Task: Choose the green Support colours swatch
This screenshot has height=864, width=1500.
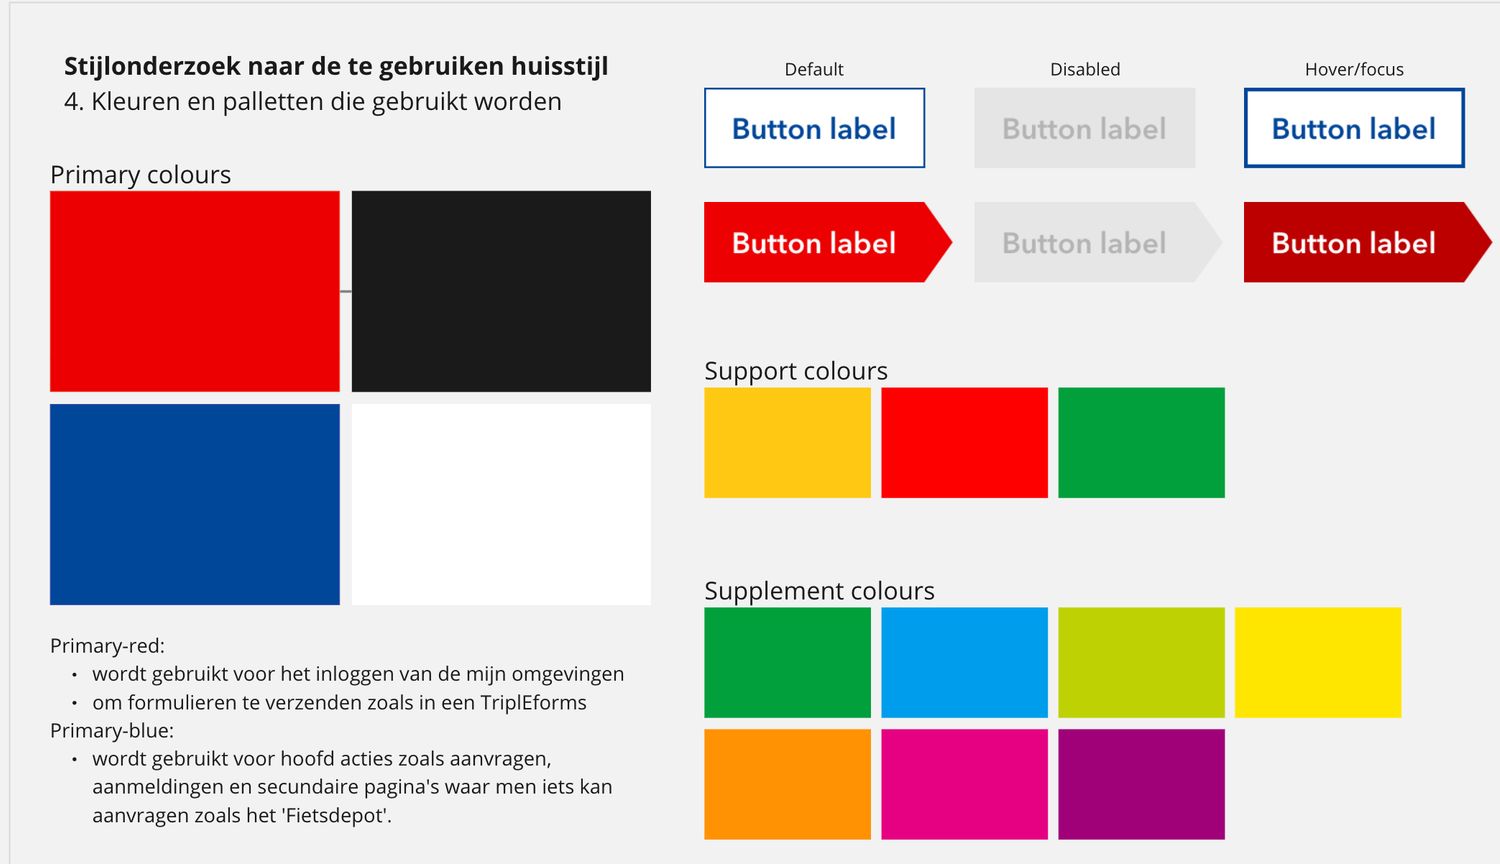Action: click(1141, 442)
